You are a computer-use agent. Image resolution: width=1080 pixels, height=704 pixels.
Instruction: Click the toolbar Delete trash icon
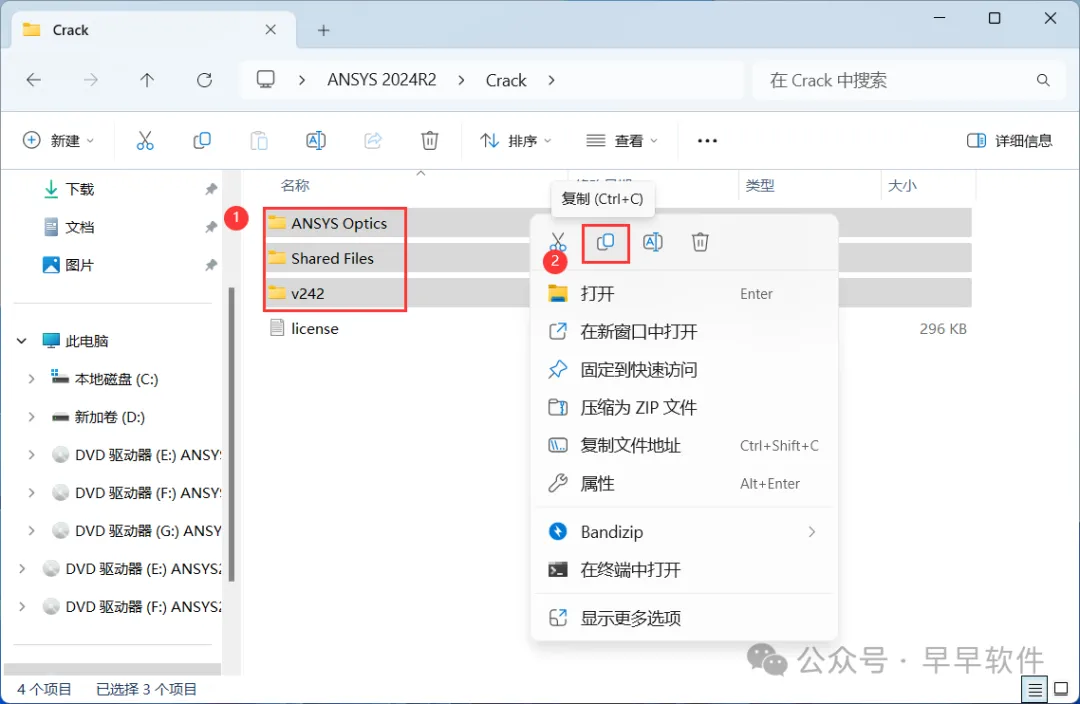click(x=430, y=141)
